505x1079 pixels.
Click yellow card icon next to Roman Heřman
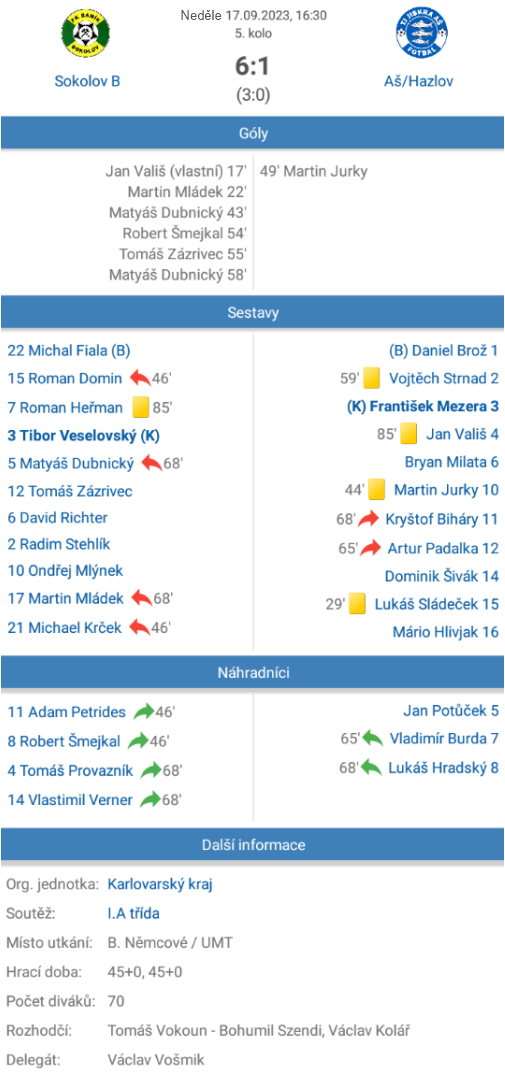pyautogui.click(x=141, y=408)
